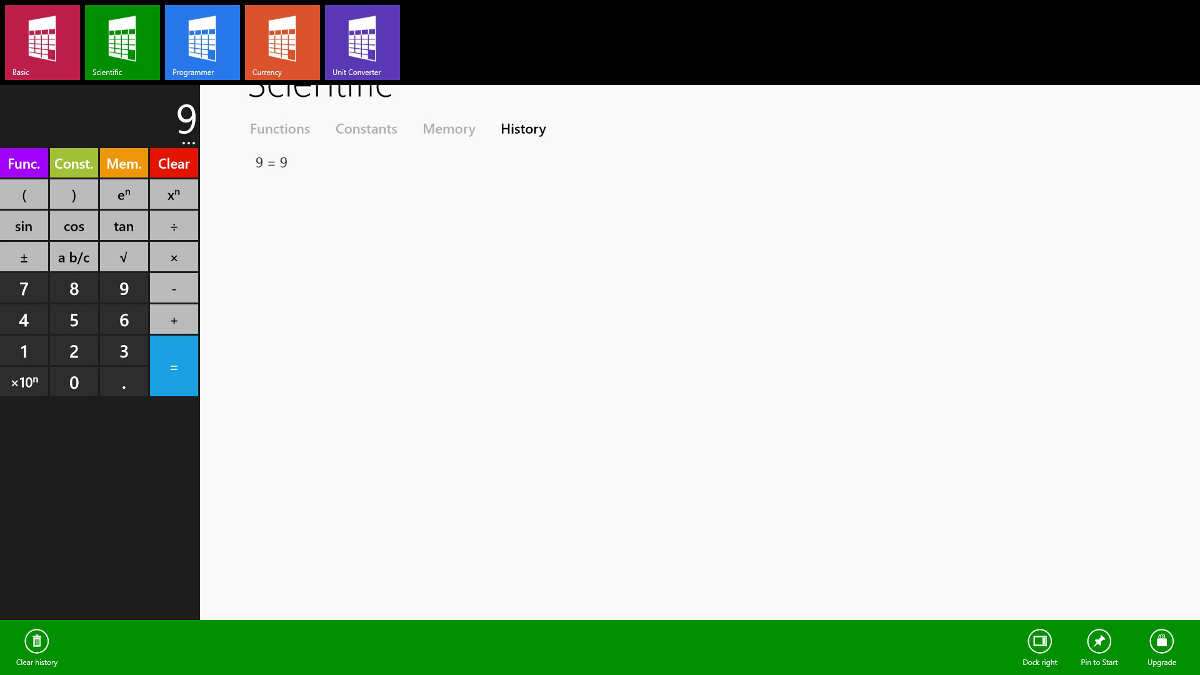The width and height of the screenshot is (1200, 675).
Task: Click the close parenthesis key
Action: pyautogui.click(x=74, y=195)
